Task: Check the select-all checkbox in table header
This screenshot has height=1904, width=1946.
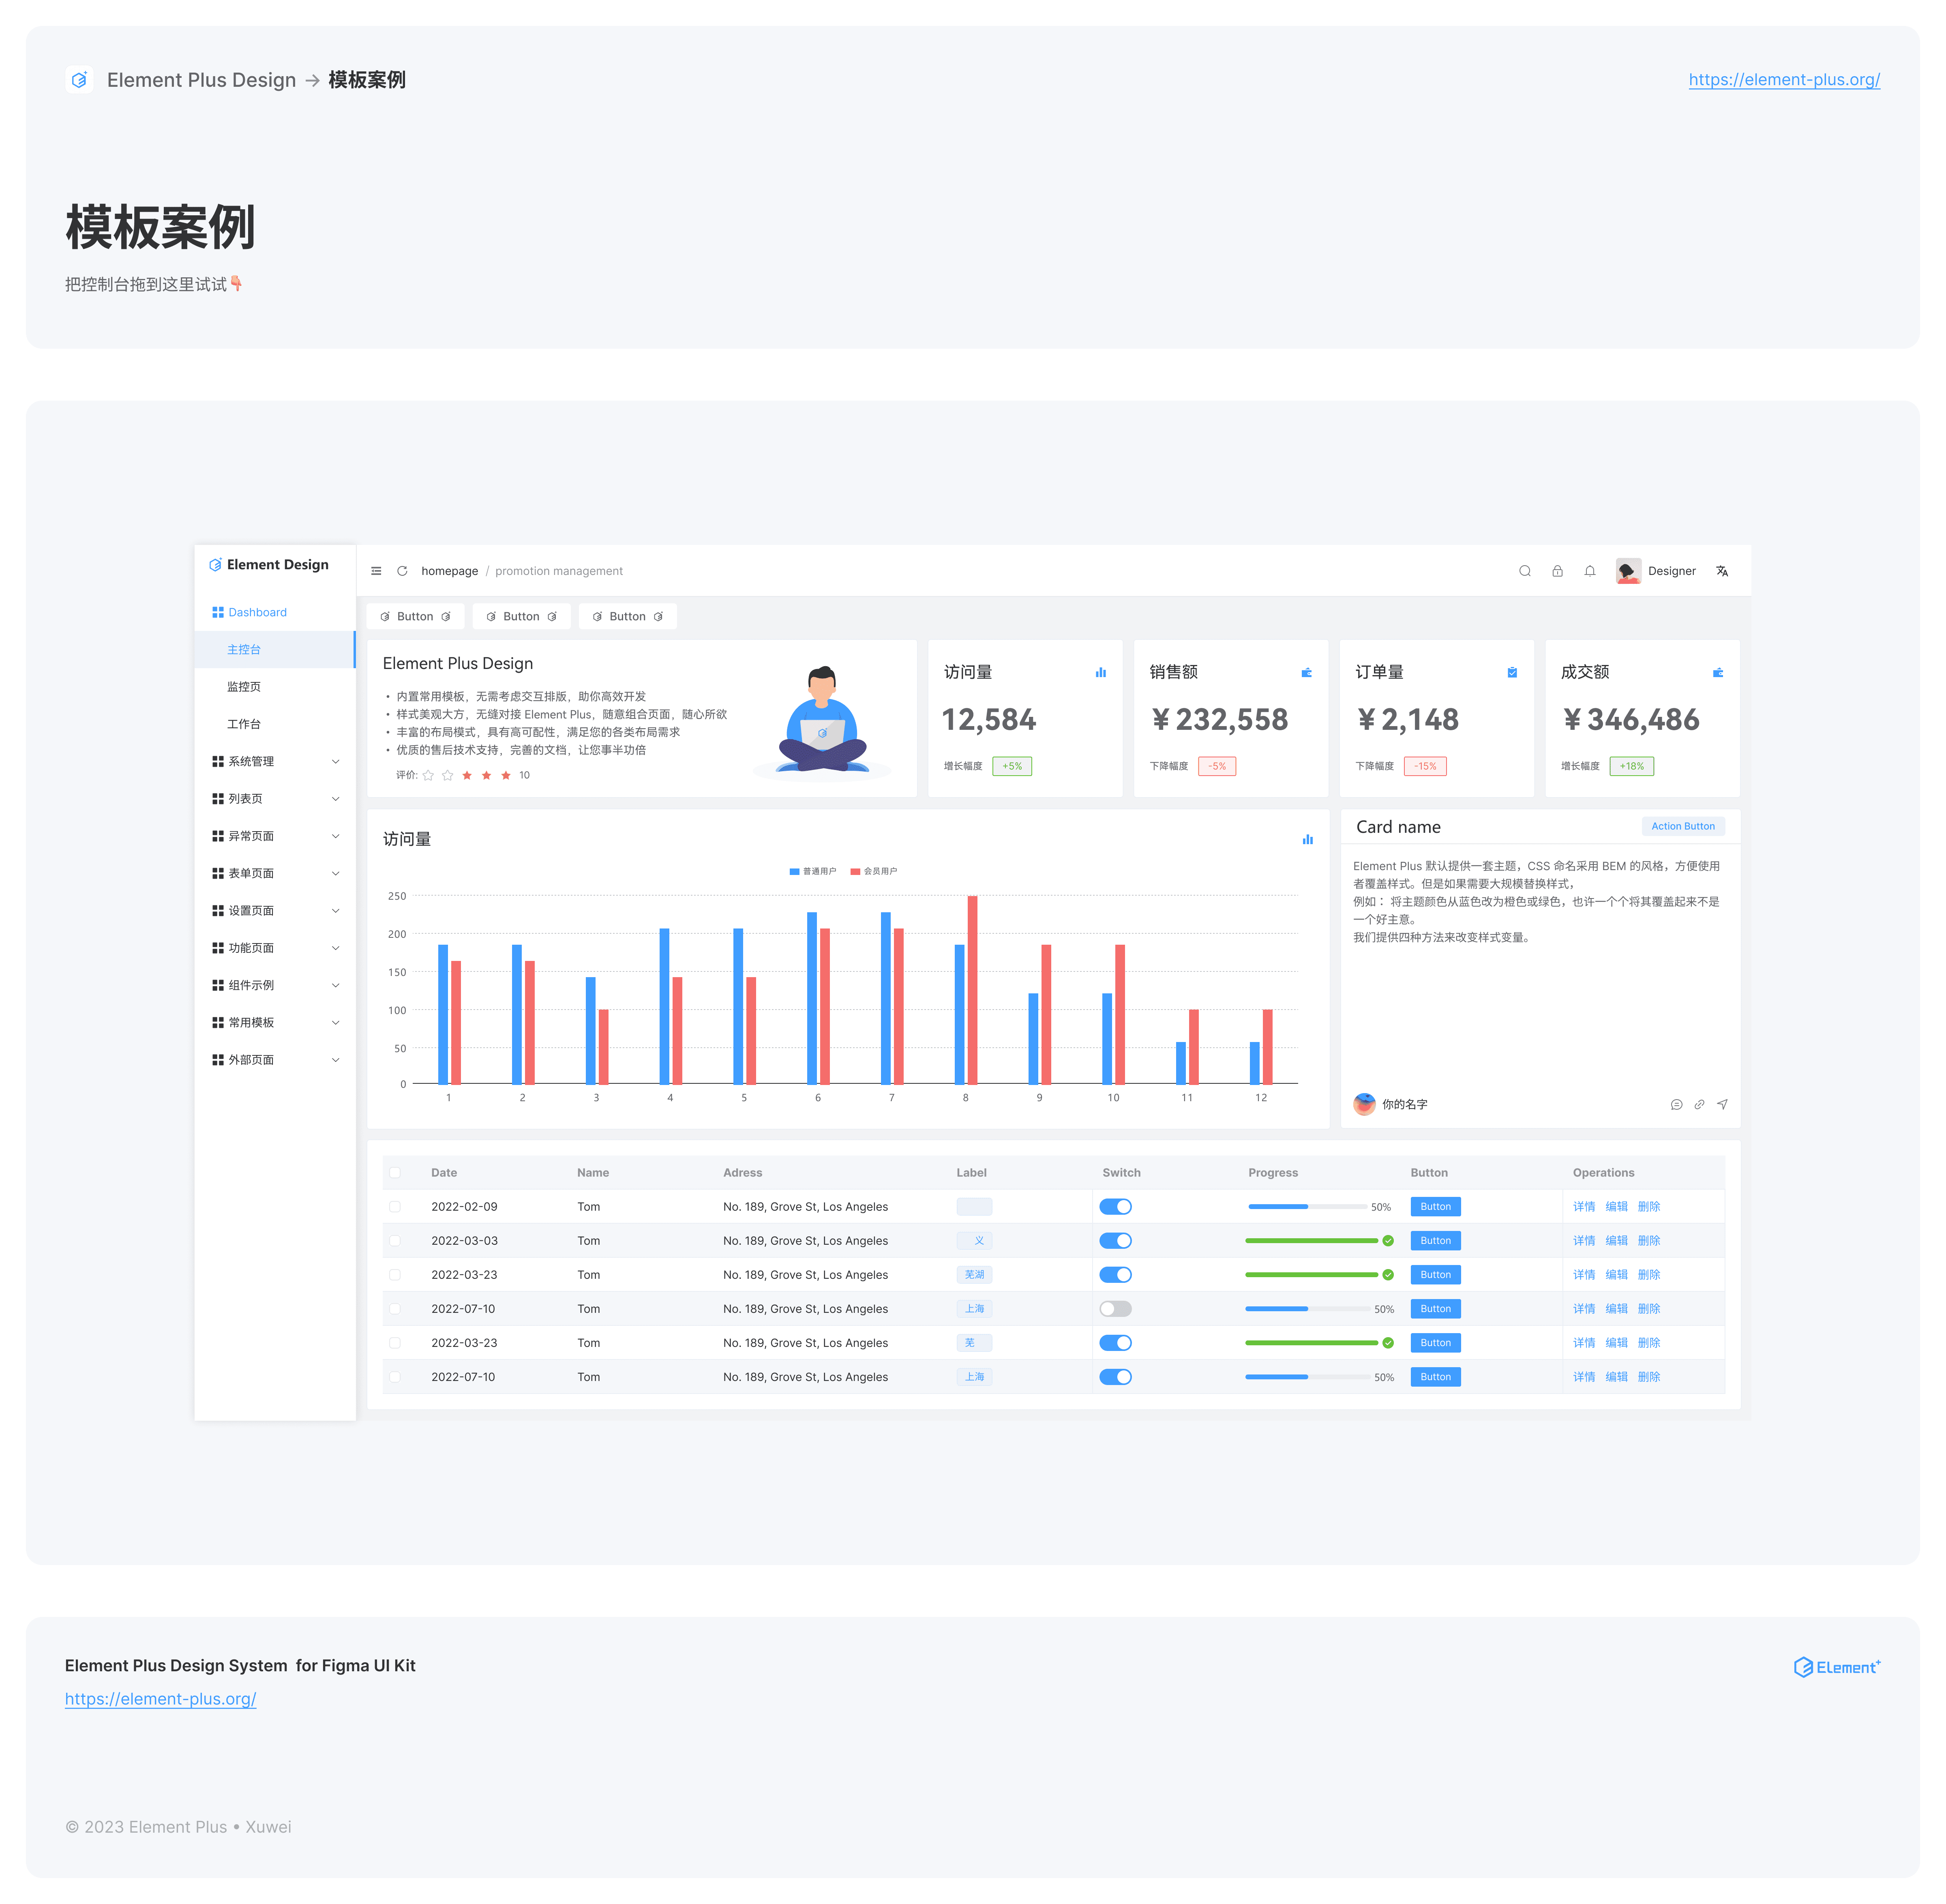Action: tap(395, 1172)
